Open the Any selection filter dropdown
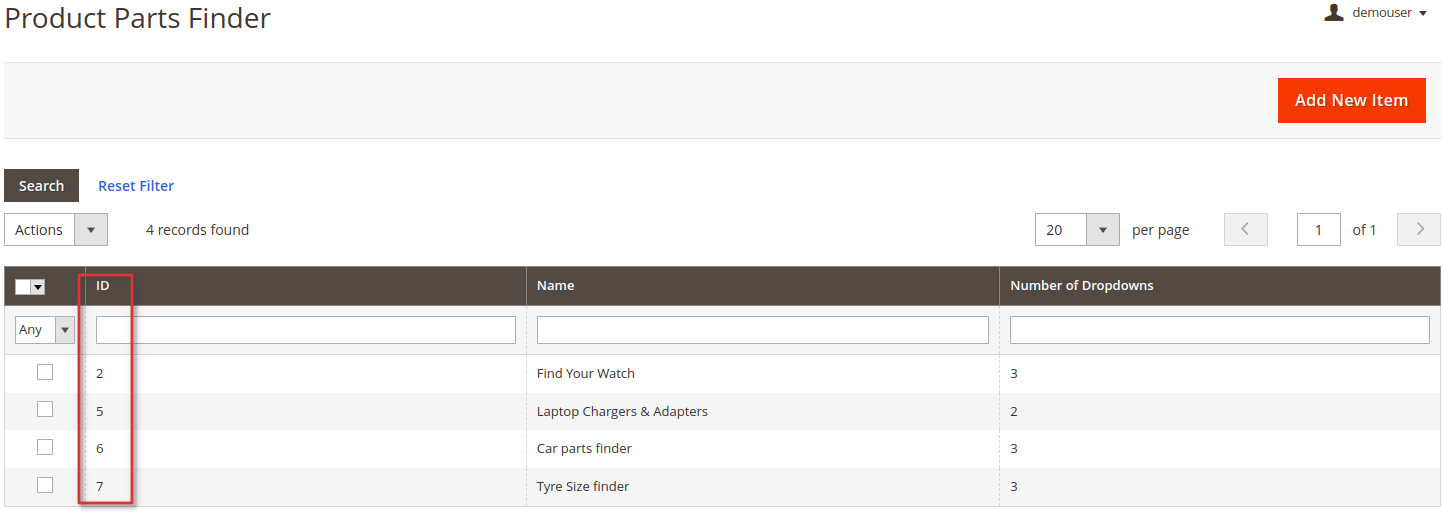This screenshot has width=1443, height=512. coord(45,329)
